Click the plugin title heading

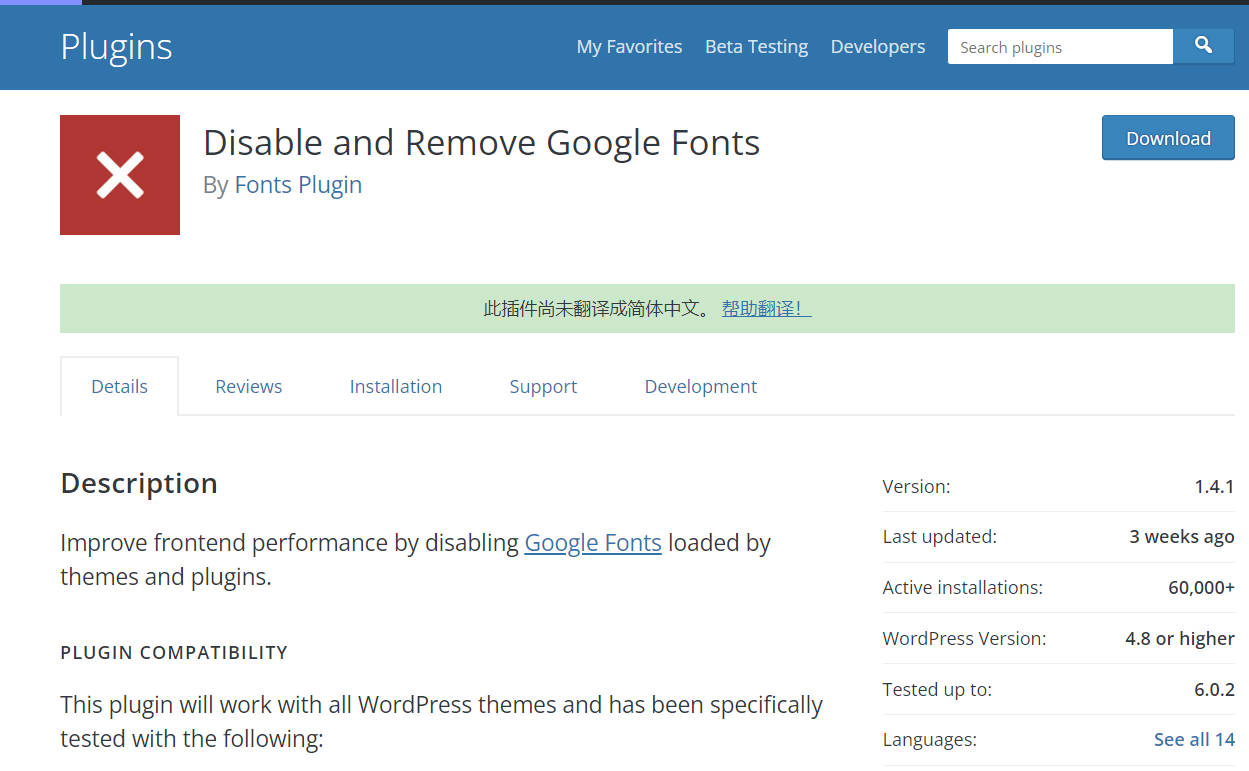tap(482, 143)
